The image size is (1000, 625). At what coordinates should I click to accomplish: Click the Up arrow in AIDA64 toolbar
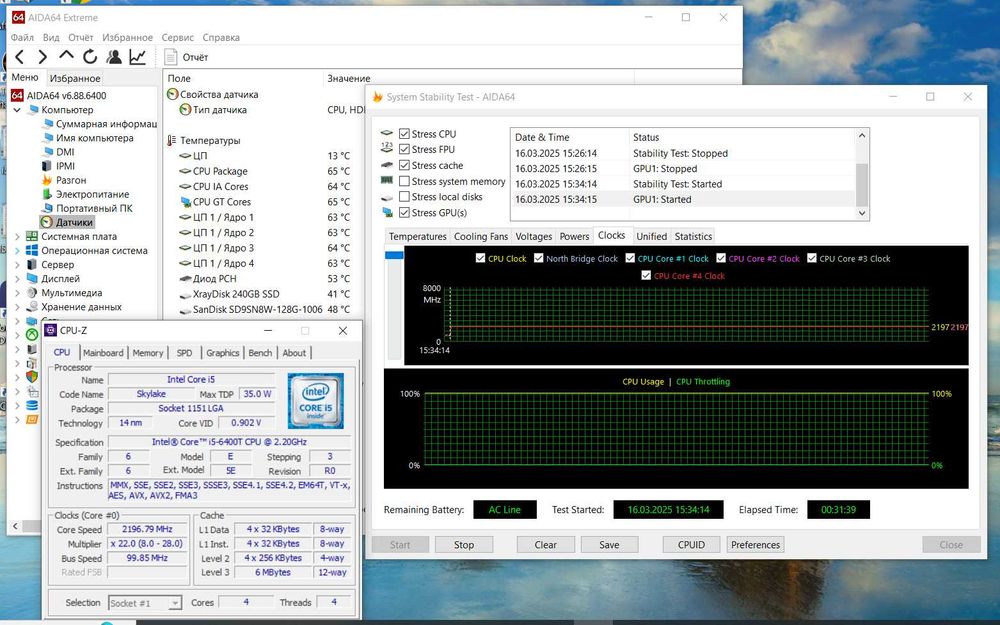pos(66,56)
